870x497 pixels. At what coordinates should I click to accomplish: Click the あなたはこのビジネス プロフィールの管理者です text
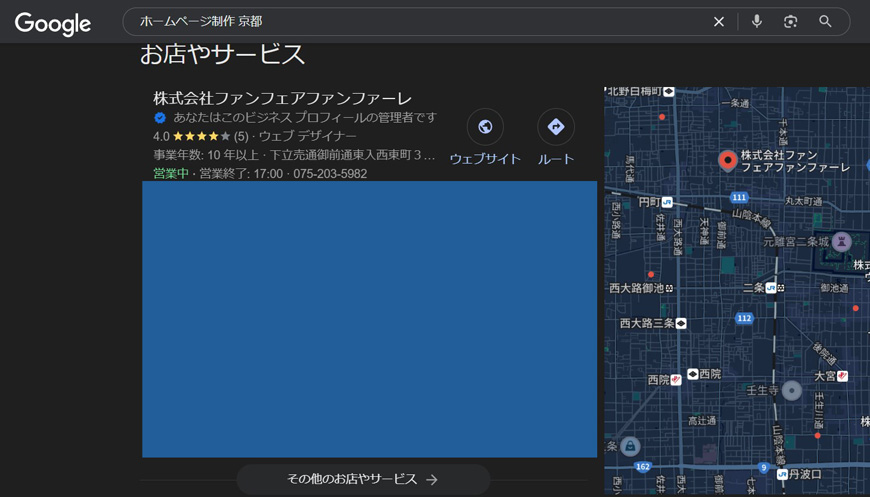305,118
